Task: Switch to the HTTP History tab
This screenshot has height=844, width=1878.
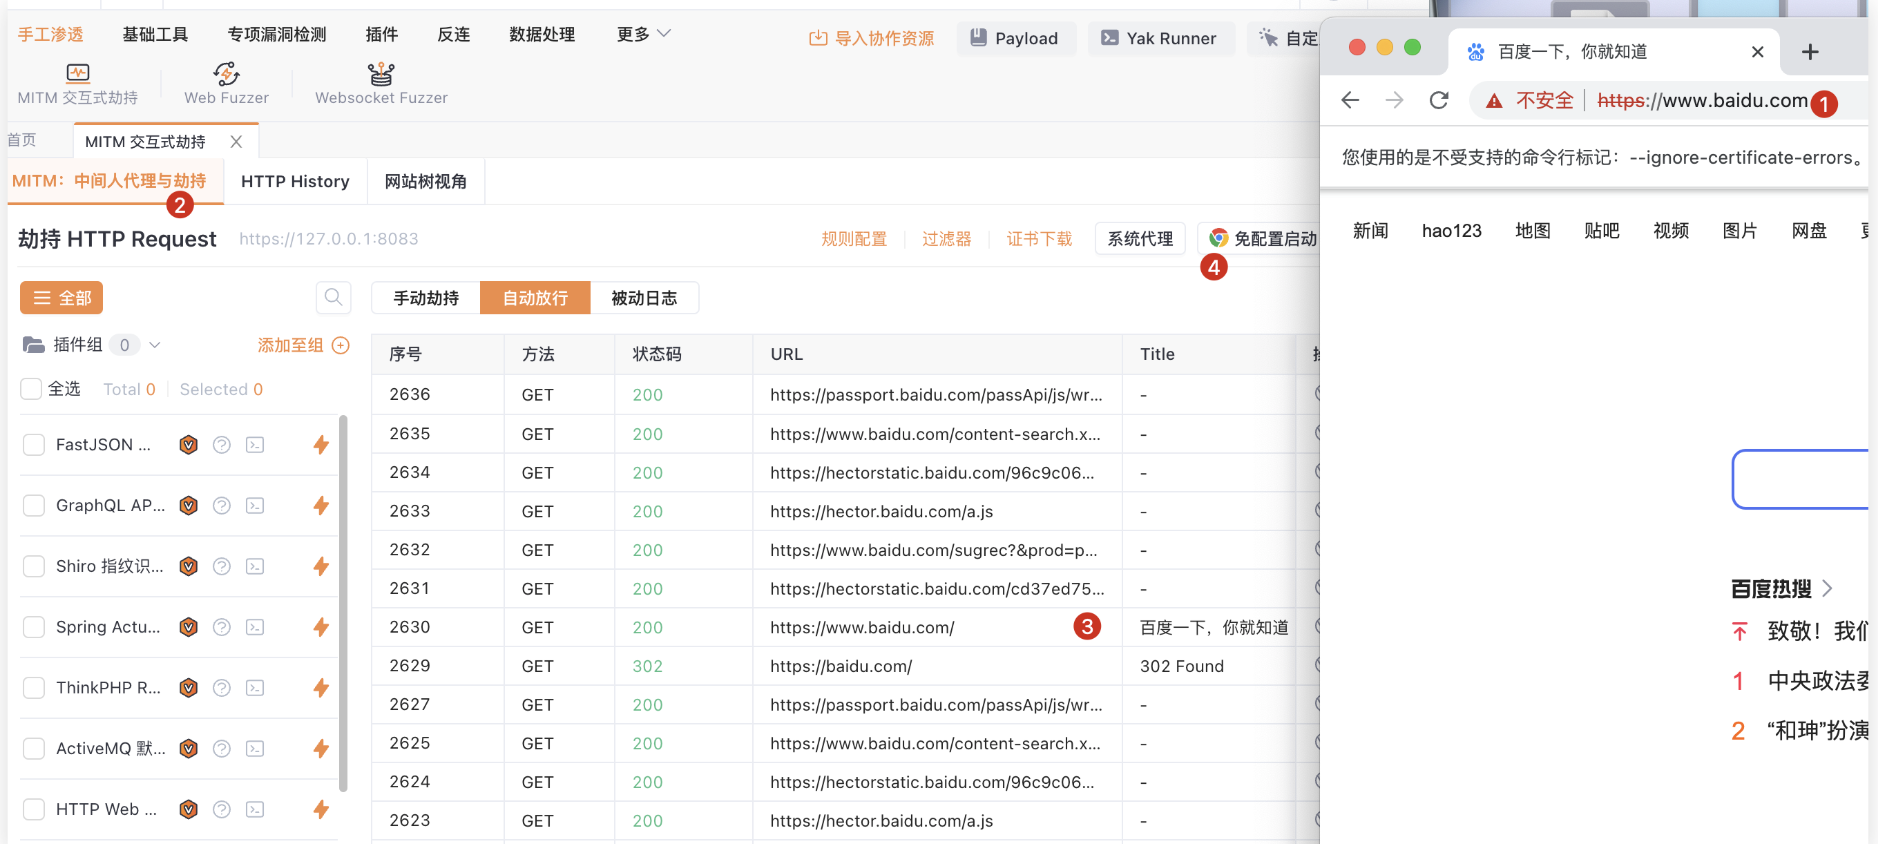Action: pyautogui.click(x=295, y=181)
